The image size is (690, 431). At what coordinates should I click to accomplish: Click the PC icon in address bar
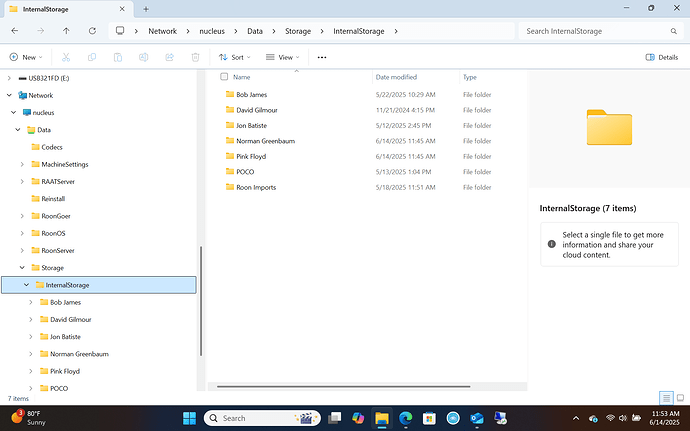pyautogui.click(x=120, y=31)
